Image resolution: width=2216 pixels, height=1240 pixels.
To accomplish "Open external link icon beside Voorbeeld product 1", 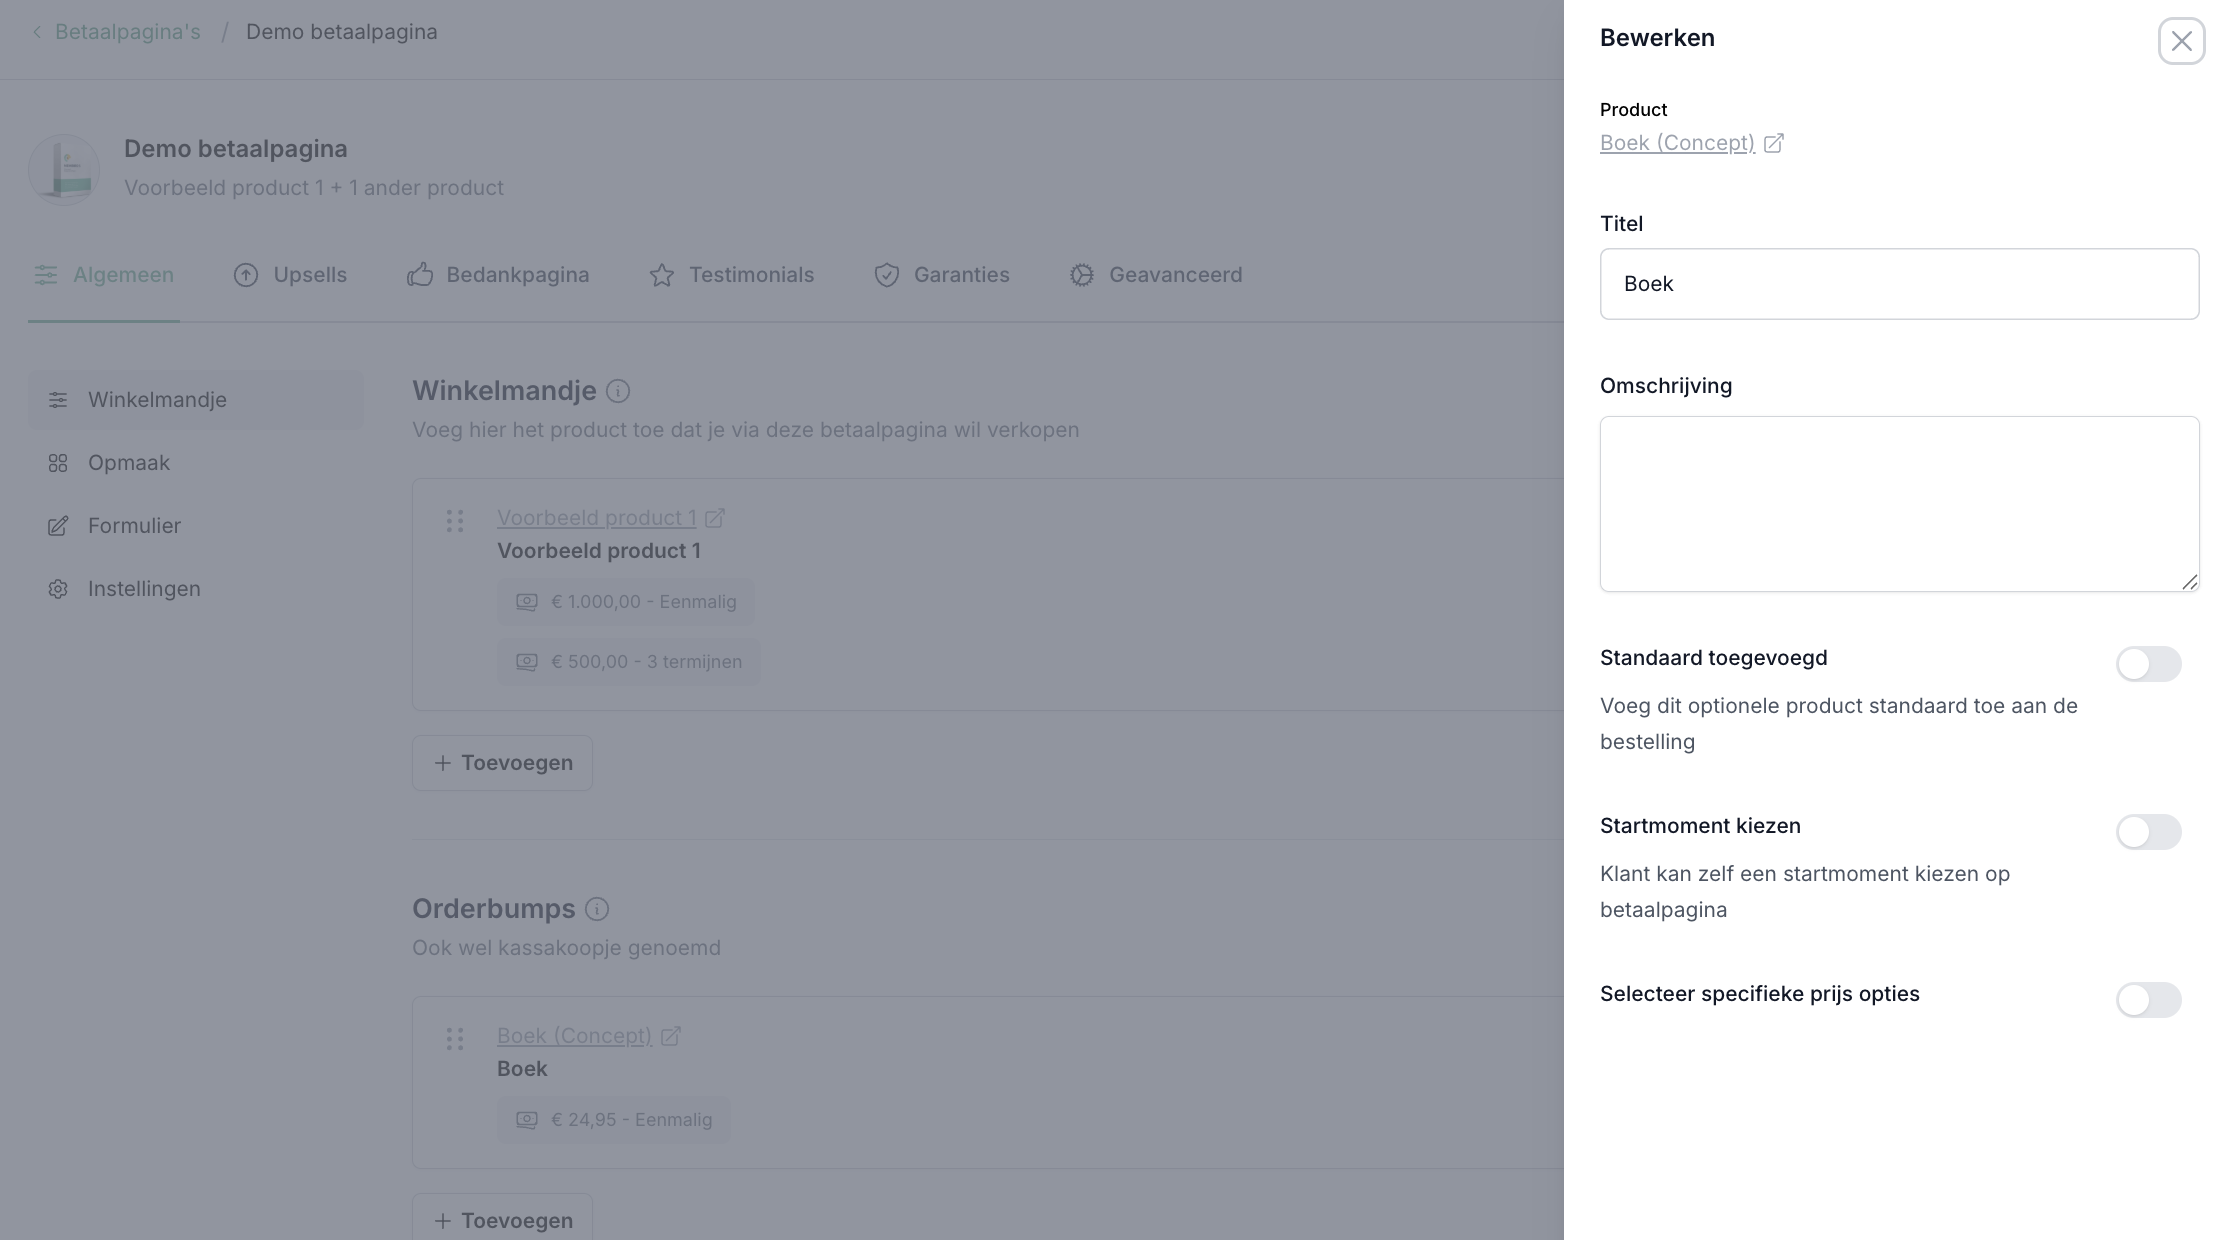I will [x=715, y=518].
